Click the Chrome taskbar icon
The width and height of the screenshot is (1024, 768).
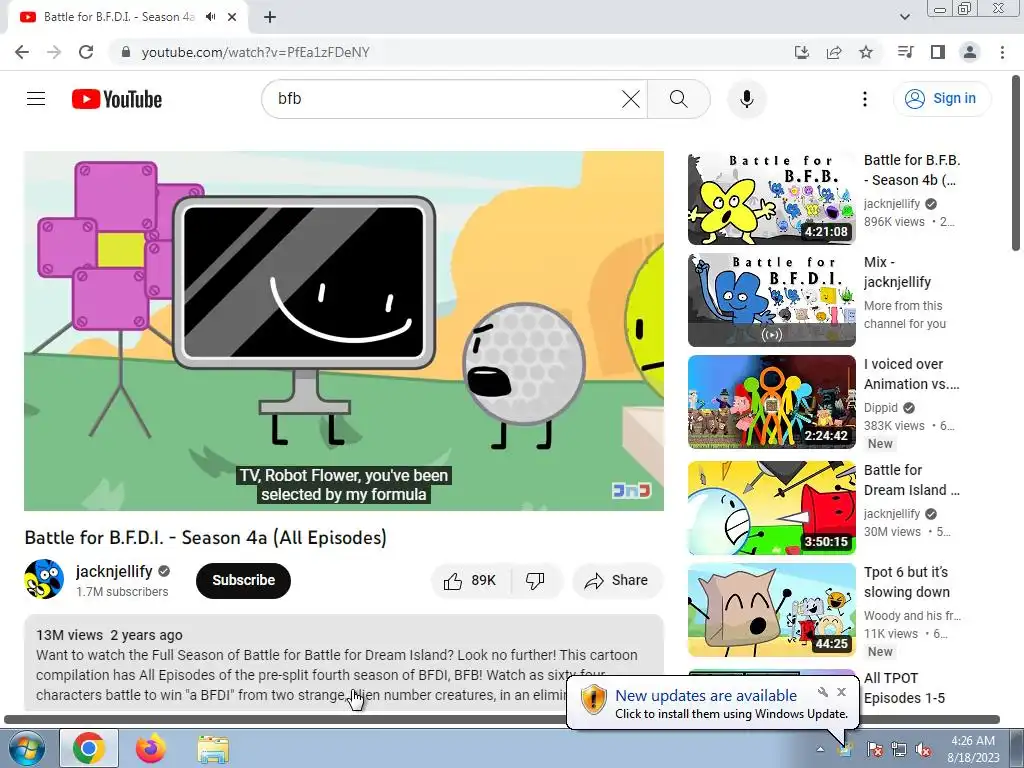point(89,748)
